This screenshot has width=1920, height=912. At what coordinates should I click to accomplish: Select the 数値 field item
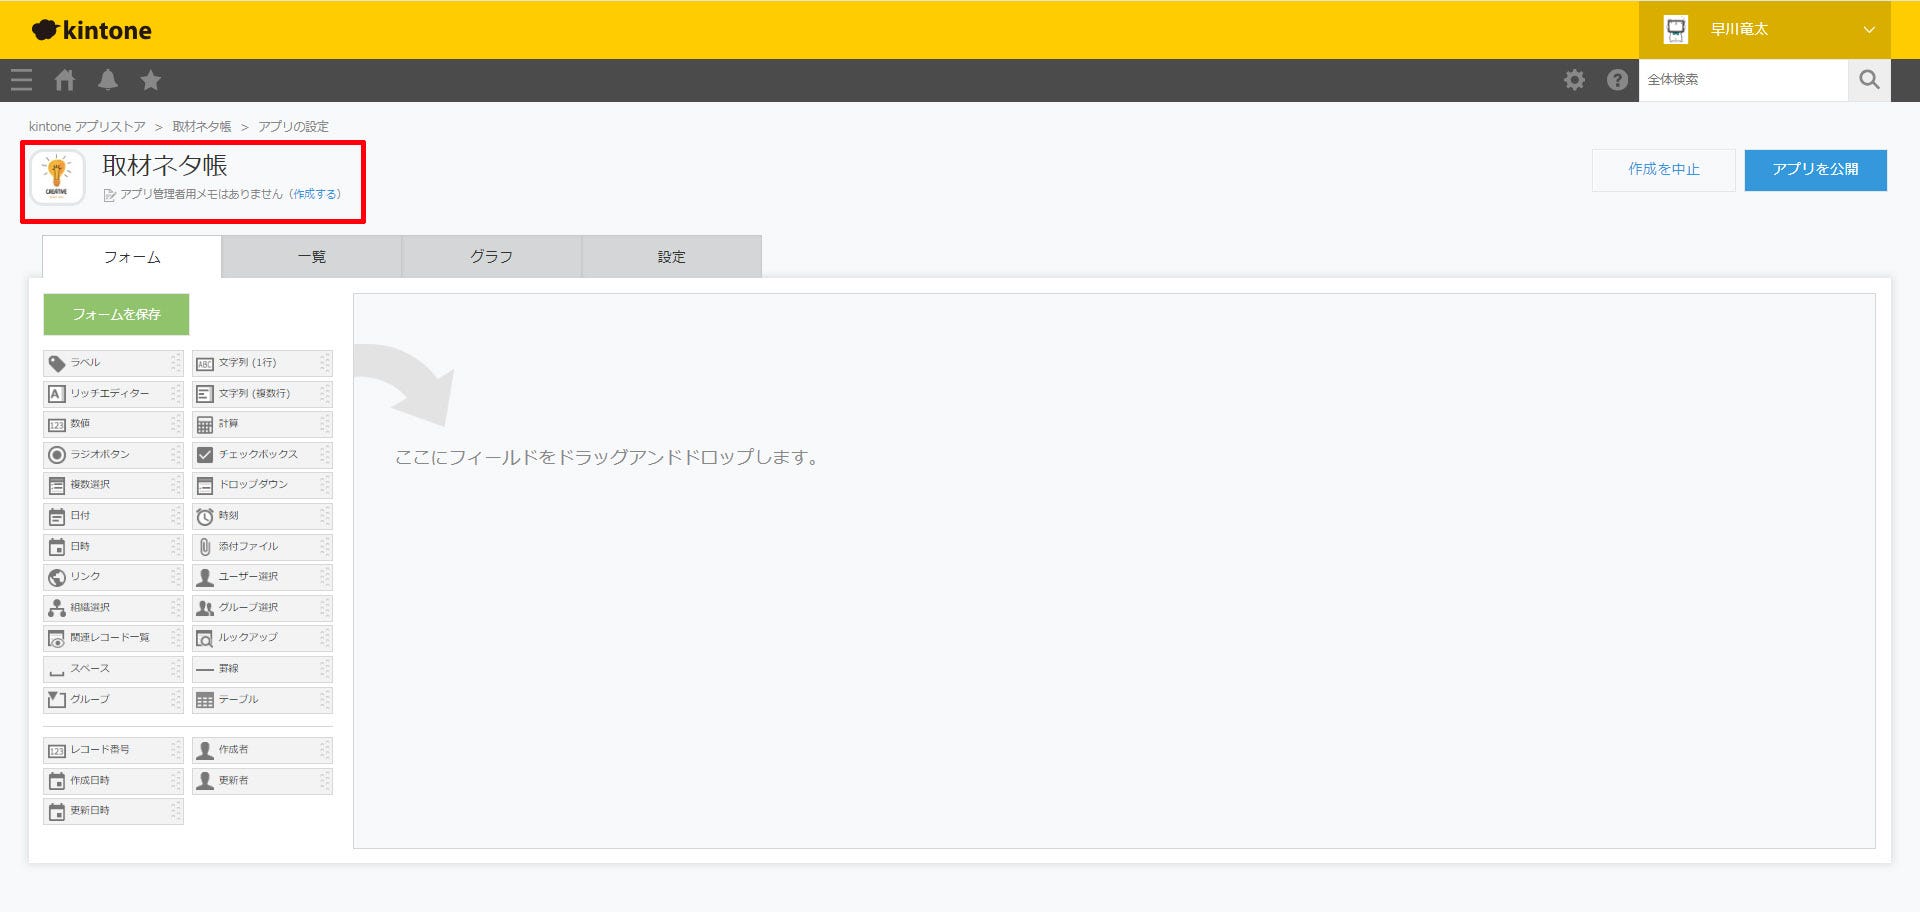[113, 424]
